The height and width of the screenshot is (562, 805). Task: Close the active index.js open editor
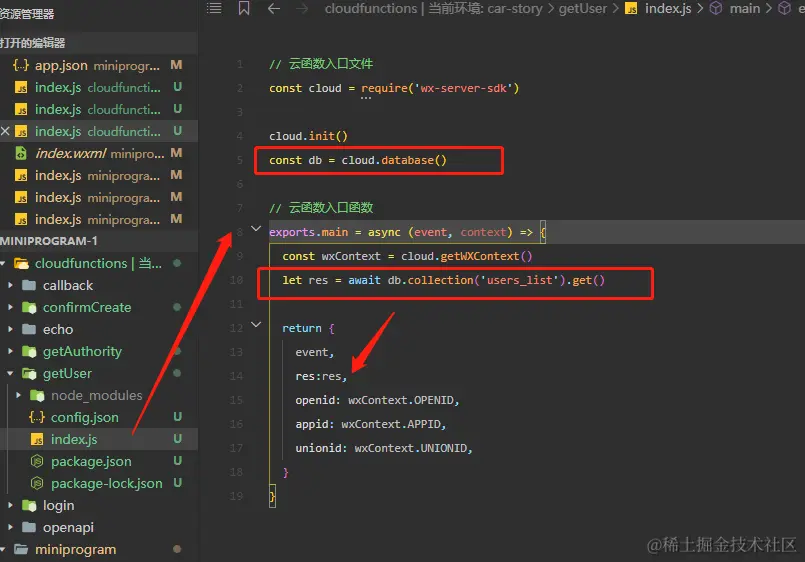point(6,131)
